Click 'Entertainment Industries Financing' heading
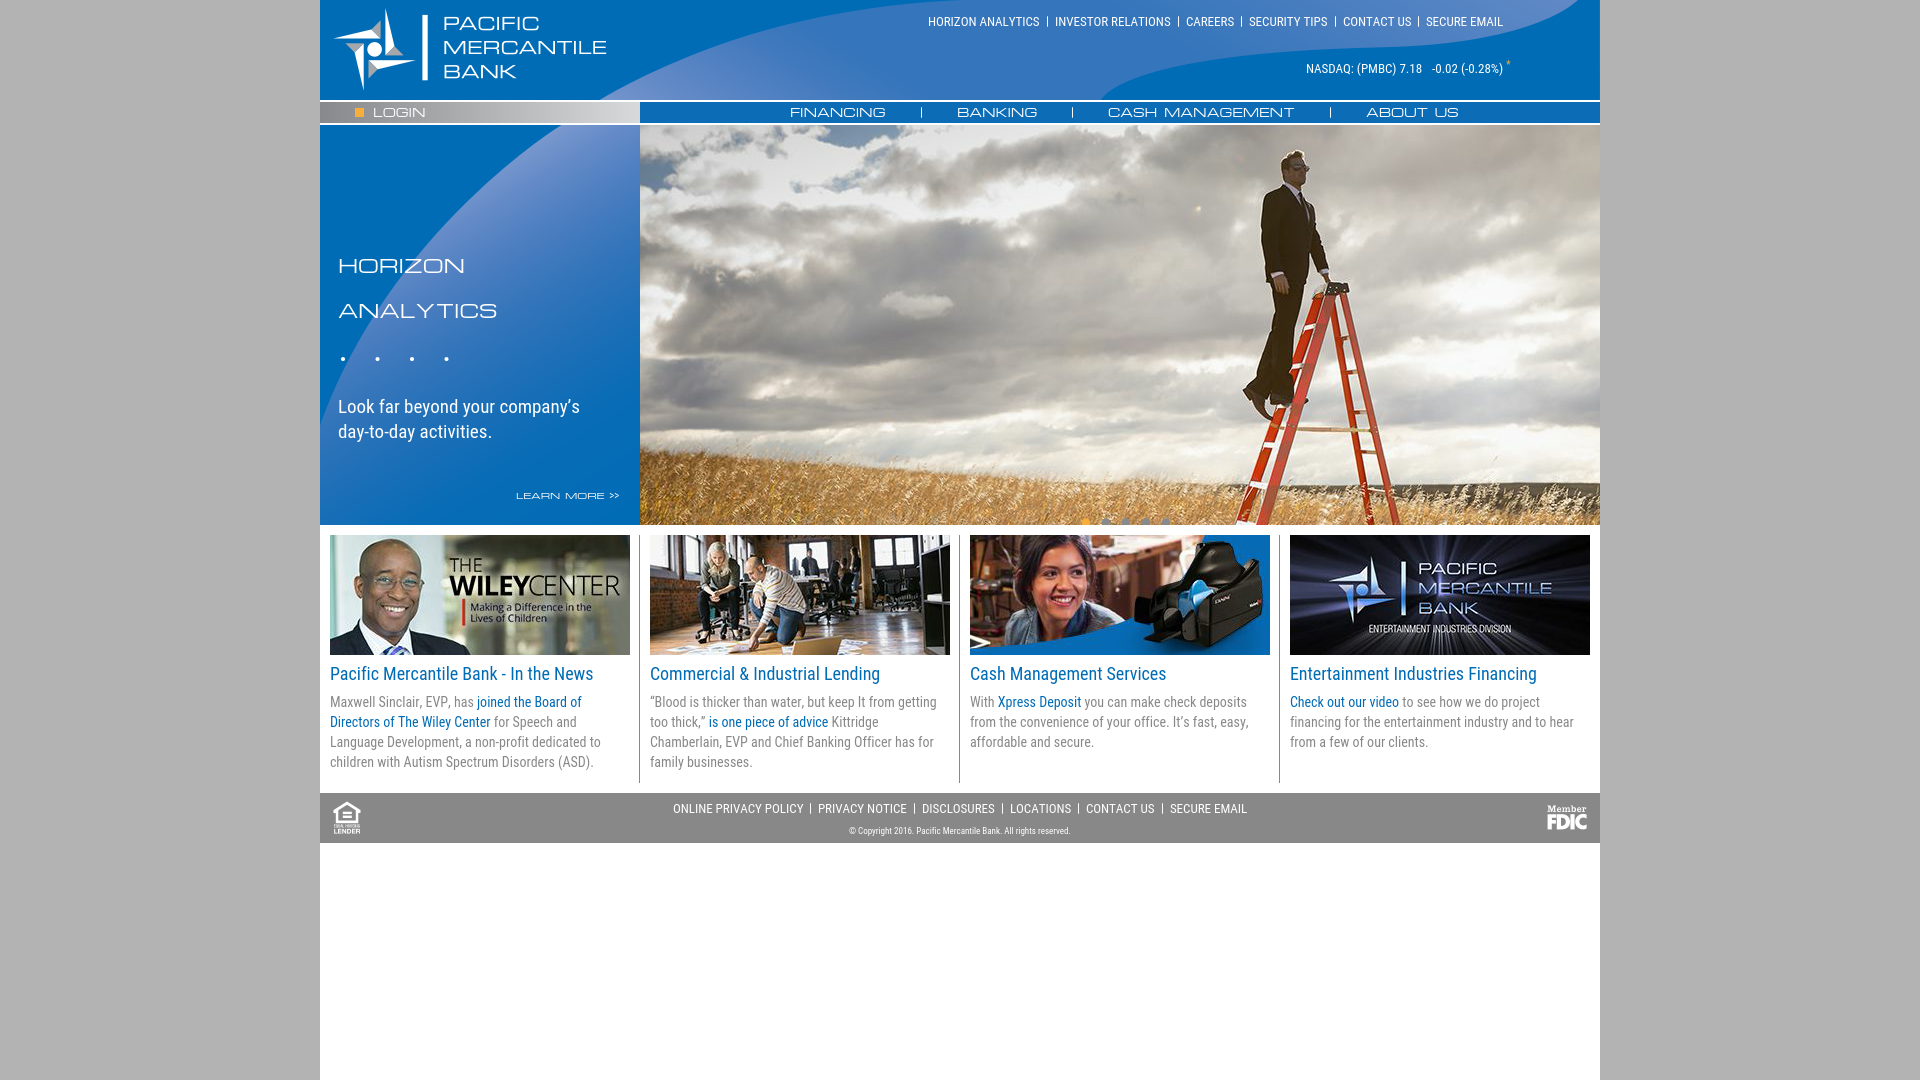Image resolution: width=1920 pixels, height=1080 pixels. pos(1413,674)
